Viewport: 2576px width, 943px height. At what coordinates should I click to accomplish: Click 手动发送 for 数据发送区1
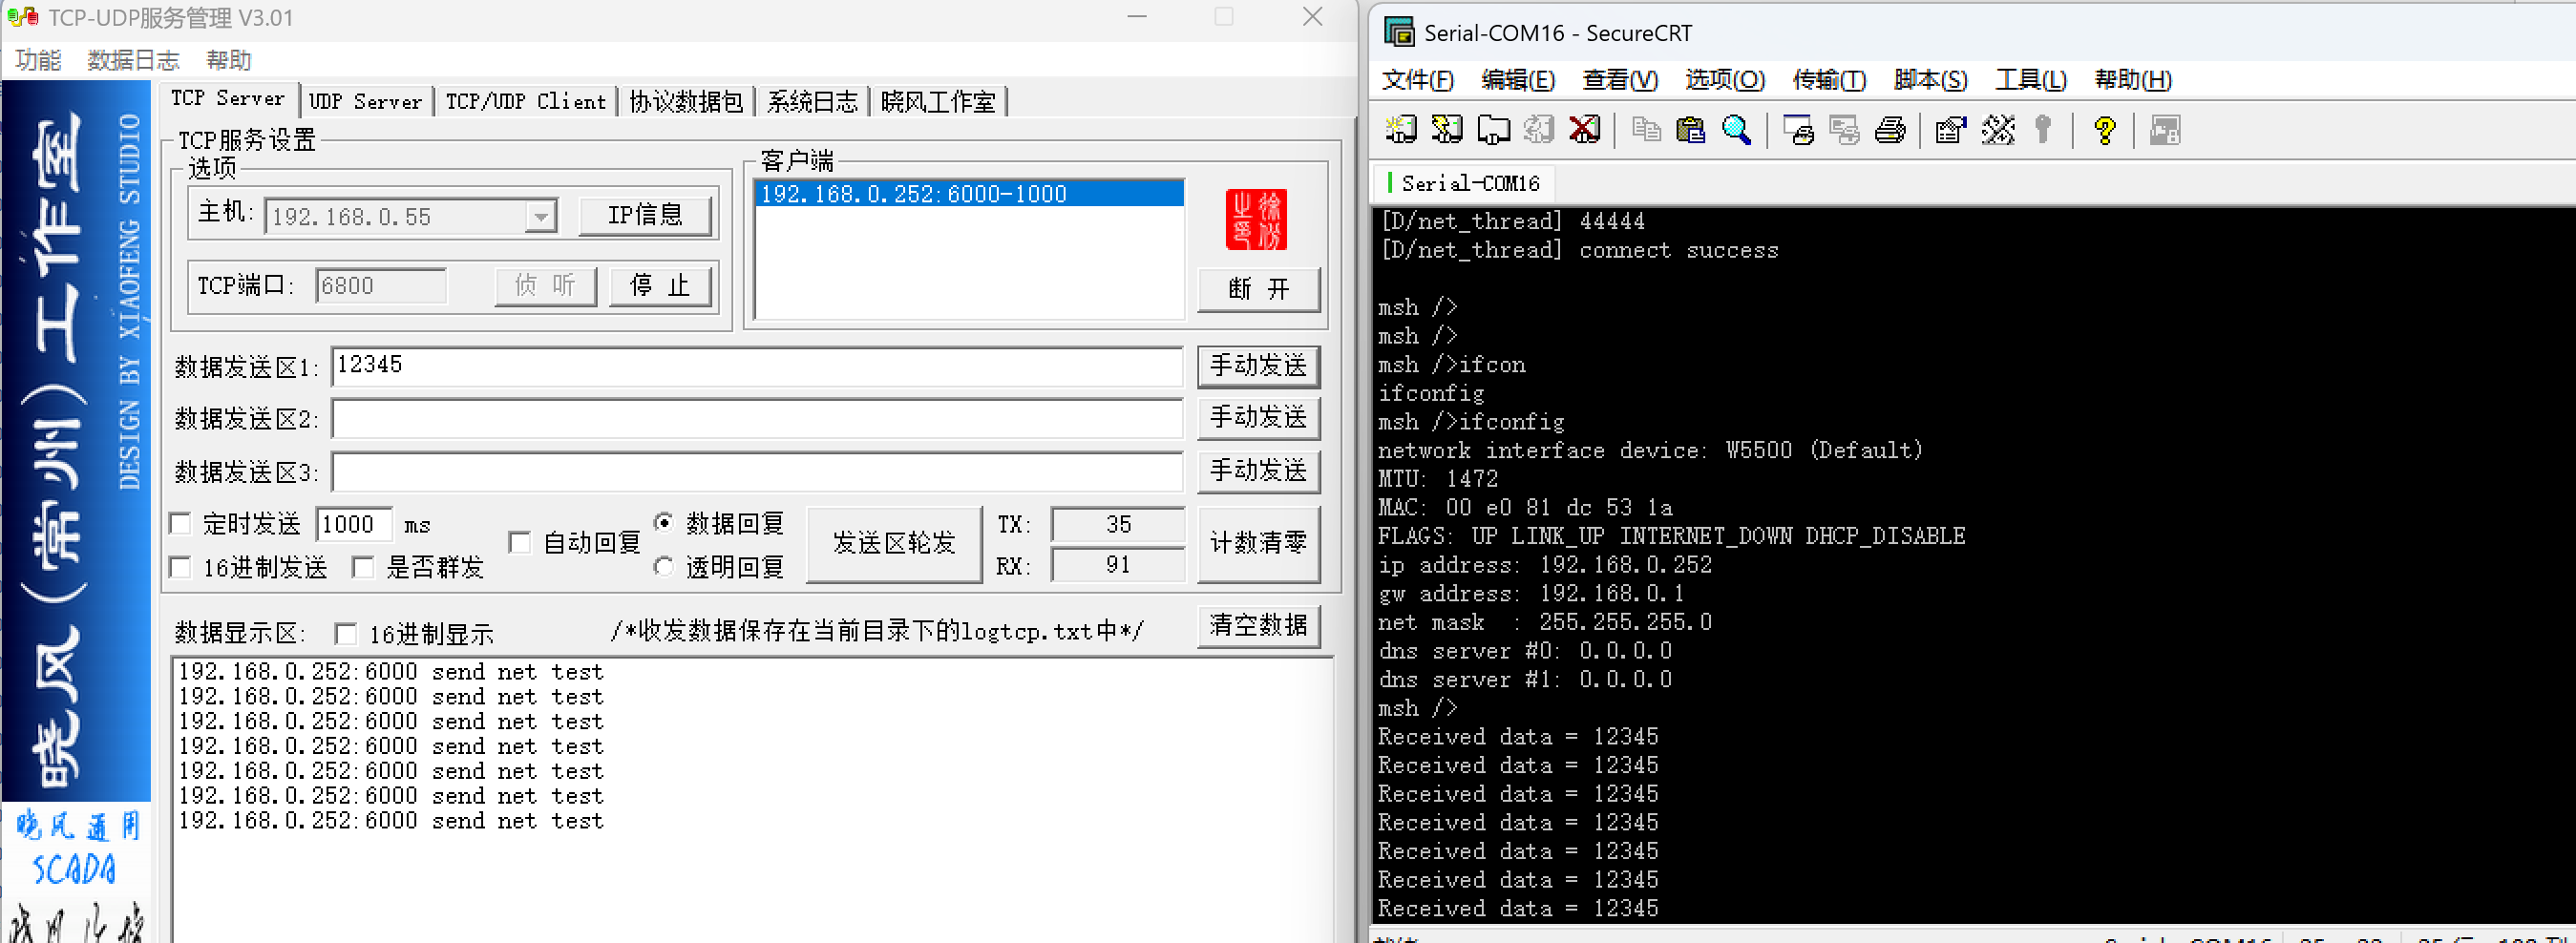(1258, 366)
